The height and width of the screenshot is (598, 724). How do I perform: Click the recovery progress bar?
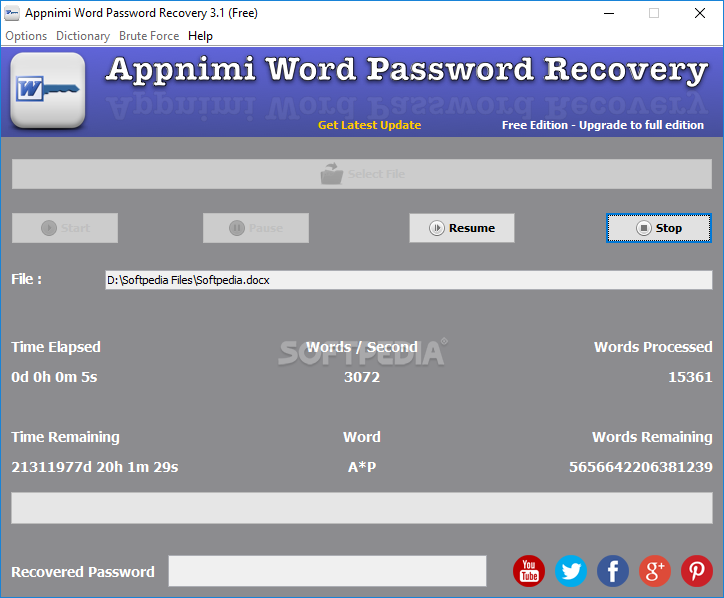pyautogui.click(x=362, y=508)
